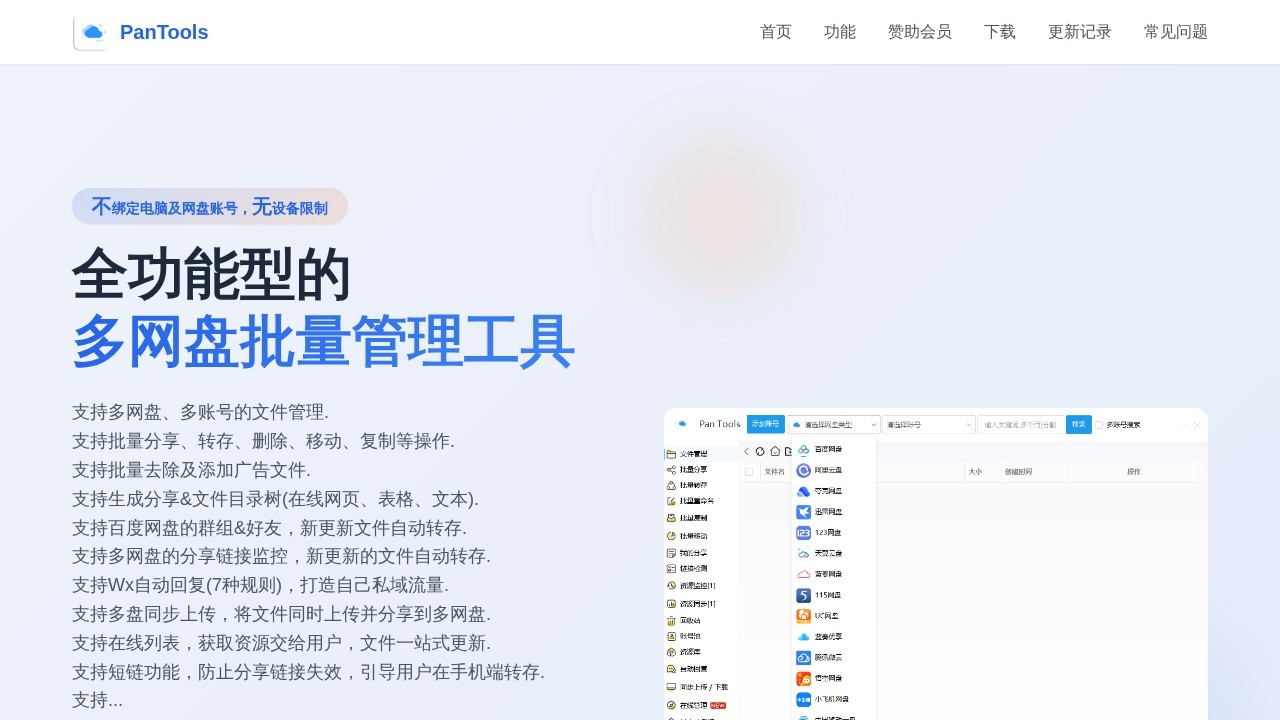Click the 阿里云盘 icon in the dropdown list
This screenshot has height=720, width=1280.
[x=803, y=470]
